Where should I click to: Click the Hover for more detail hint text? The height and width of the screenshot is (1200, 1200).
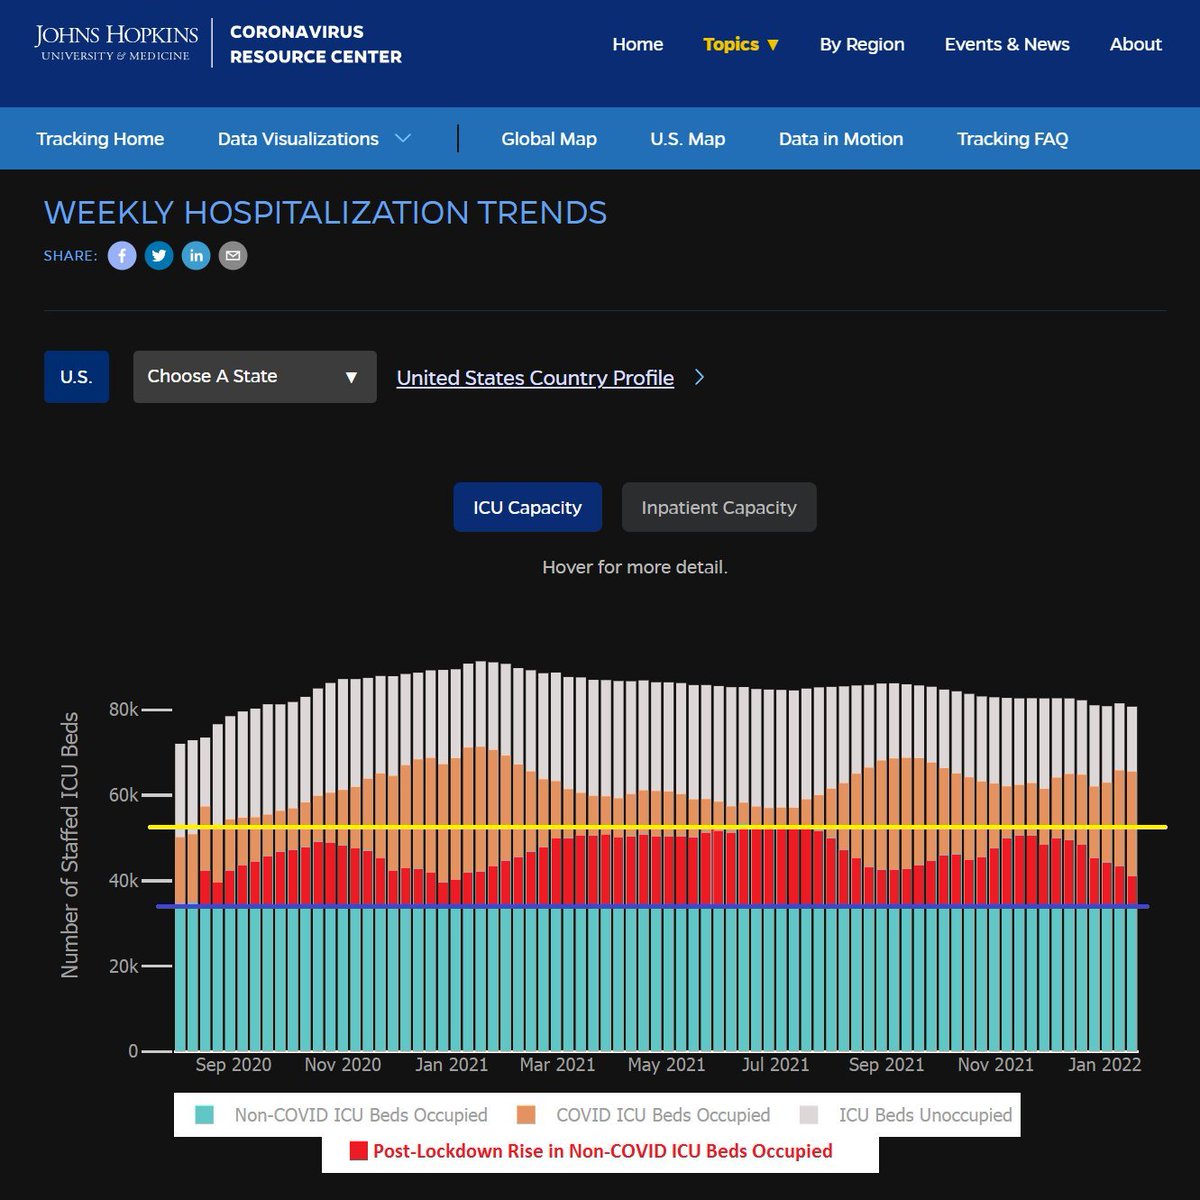click(x=635, y=567)
